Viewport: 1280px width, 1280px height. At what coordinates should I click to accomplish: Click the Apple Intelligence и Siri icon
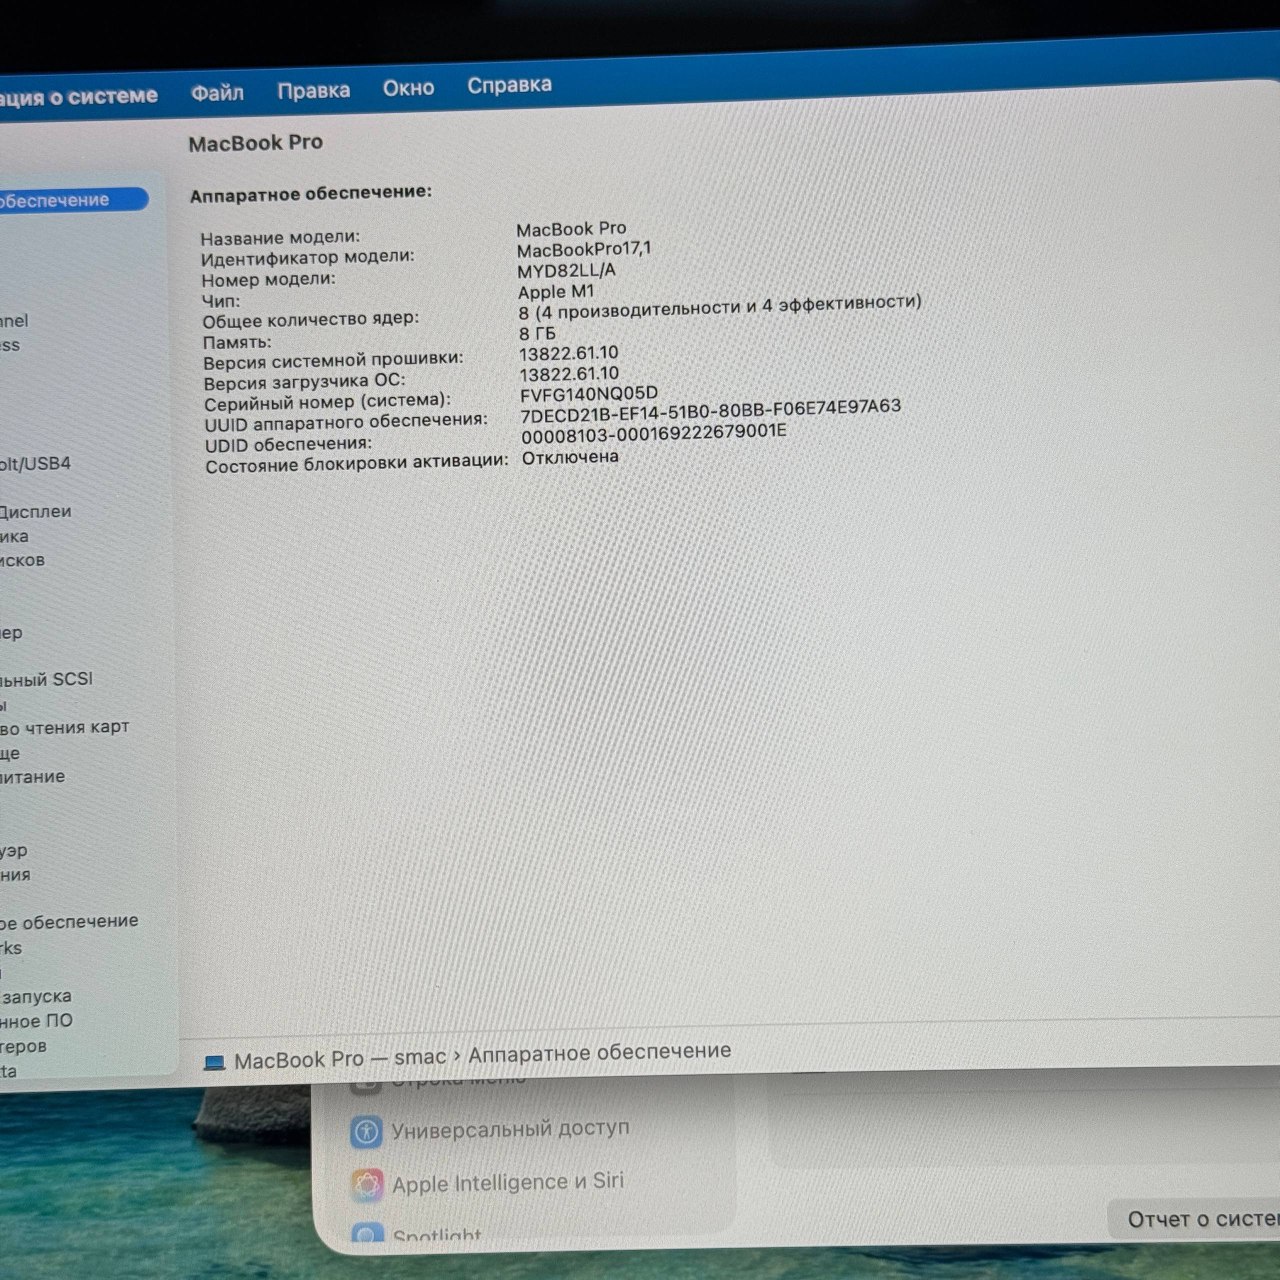370,1184
